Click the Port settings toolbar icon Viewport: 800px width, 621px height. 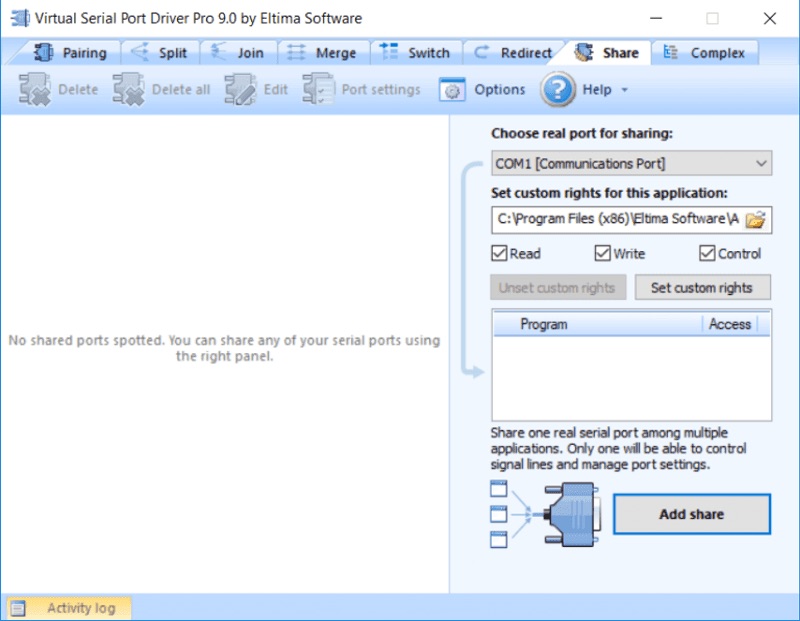click(318, 89)
